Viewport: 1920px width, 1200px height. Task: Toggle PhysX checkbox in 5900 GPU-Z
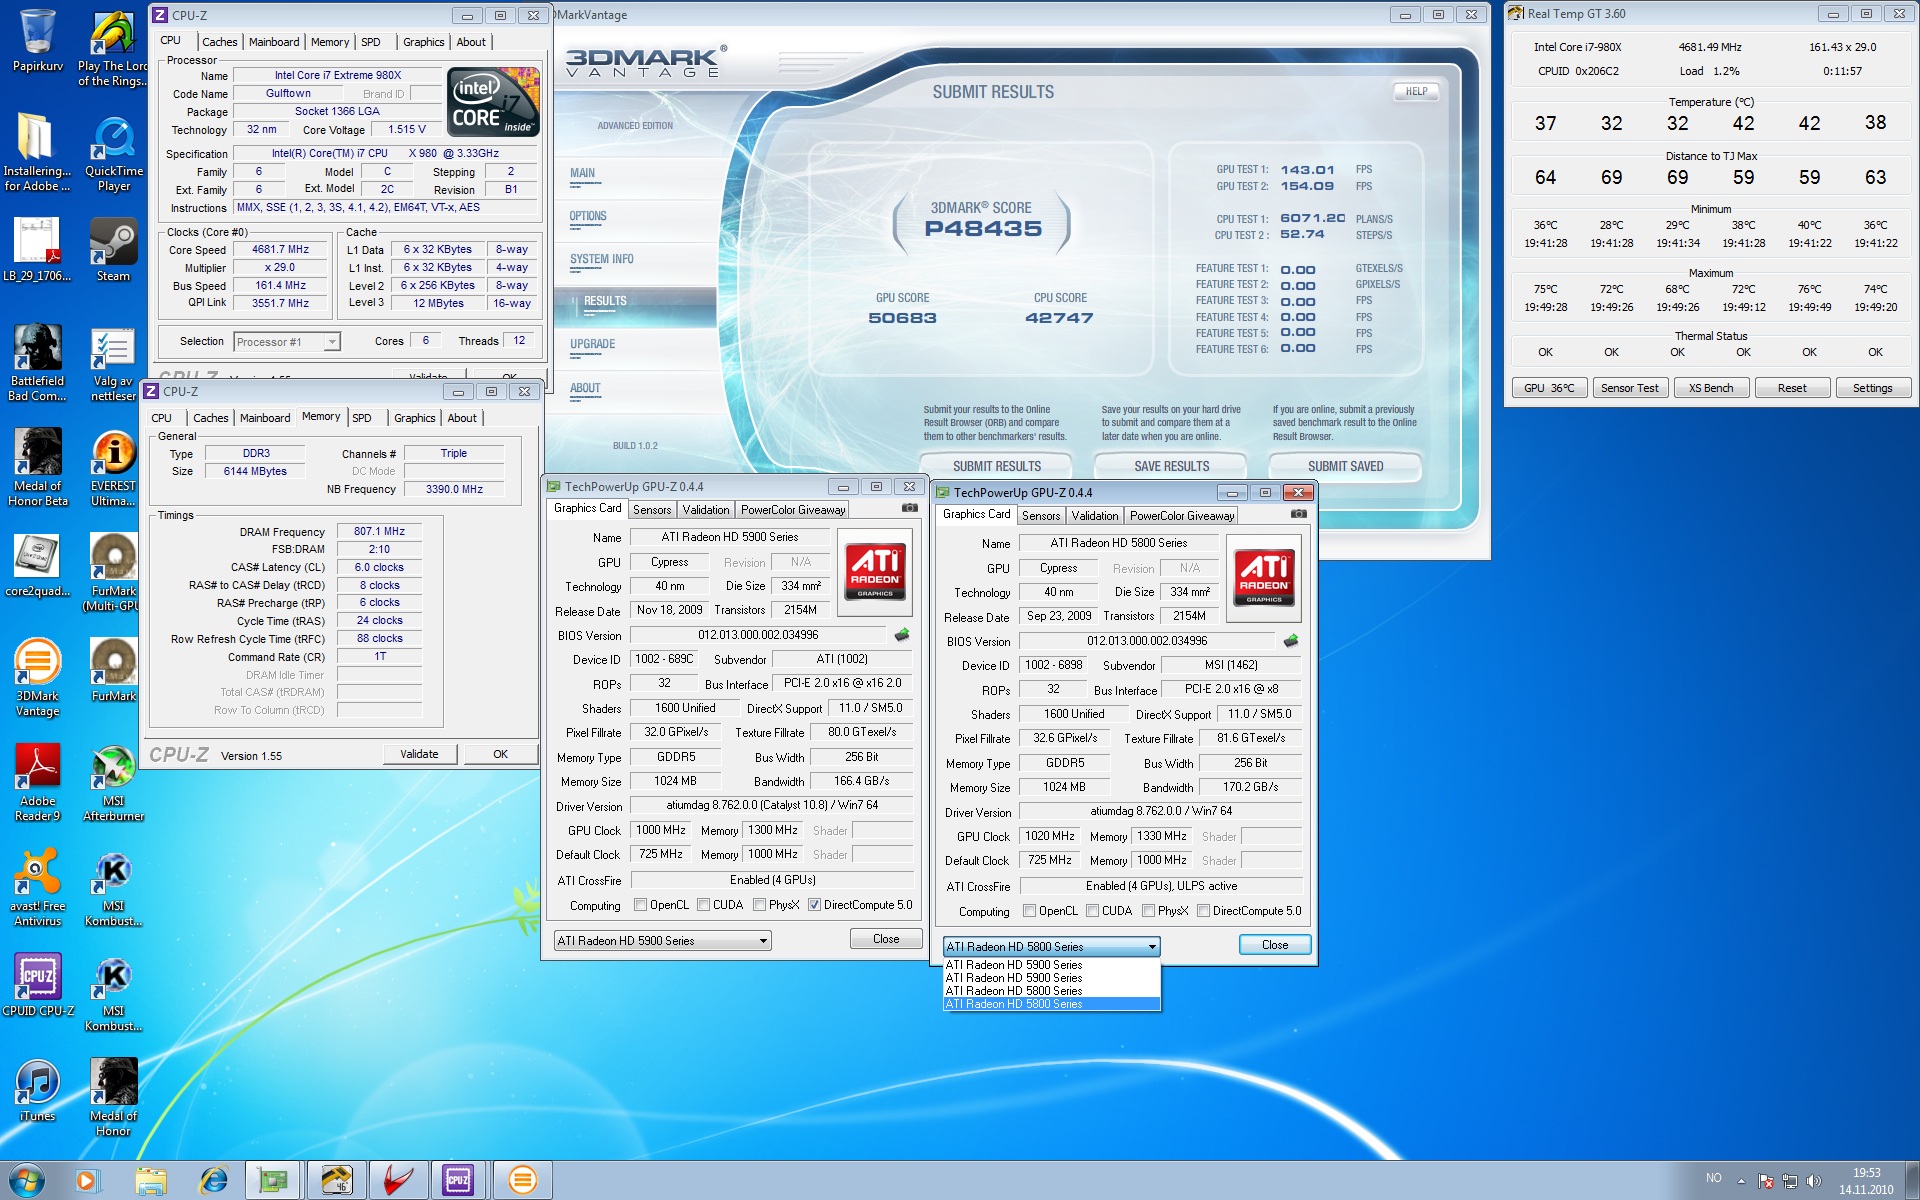pyautogui.click(x=760, y=905)
